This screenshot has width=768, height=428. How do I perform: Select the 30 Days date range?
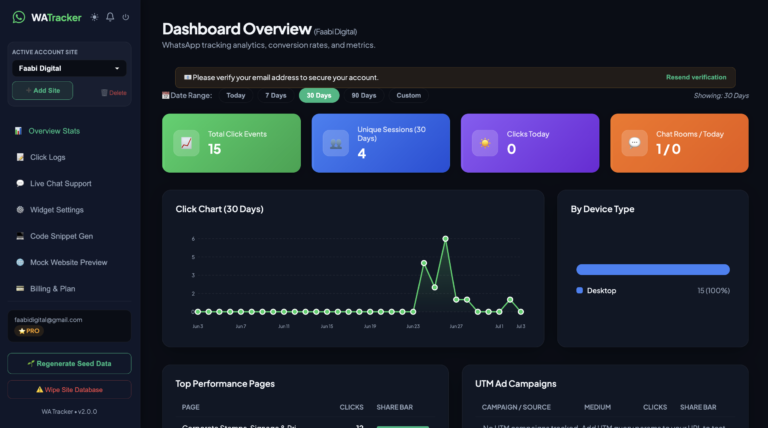pyautogui.click(x=319, y=95)
